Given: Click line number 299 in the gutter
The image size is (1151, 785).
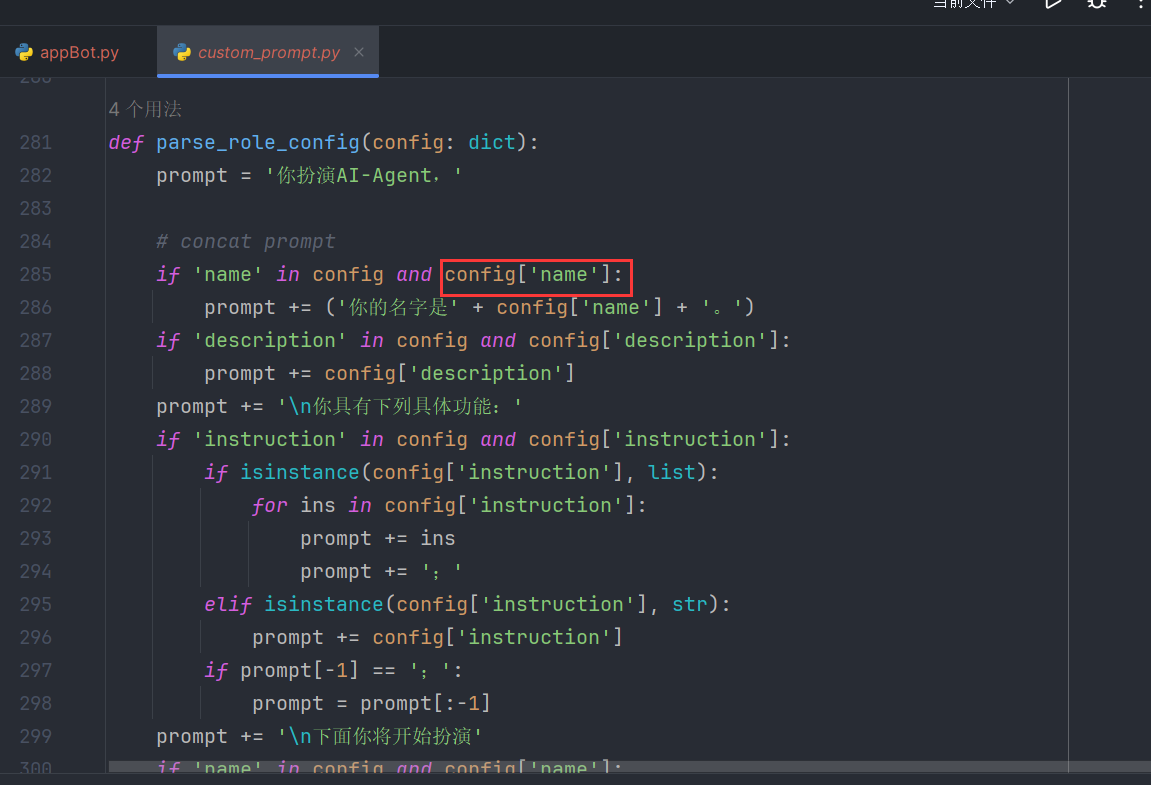Looking at the screenshot, I should coord(36,737).
